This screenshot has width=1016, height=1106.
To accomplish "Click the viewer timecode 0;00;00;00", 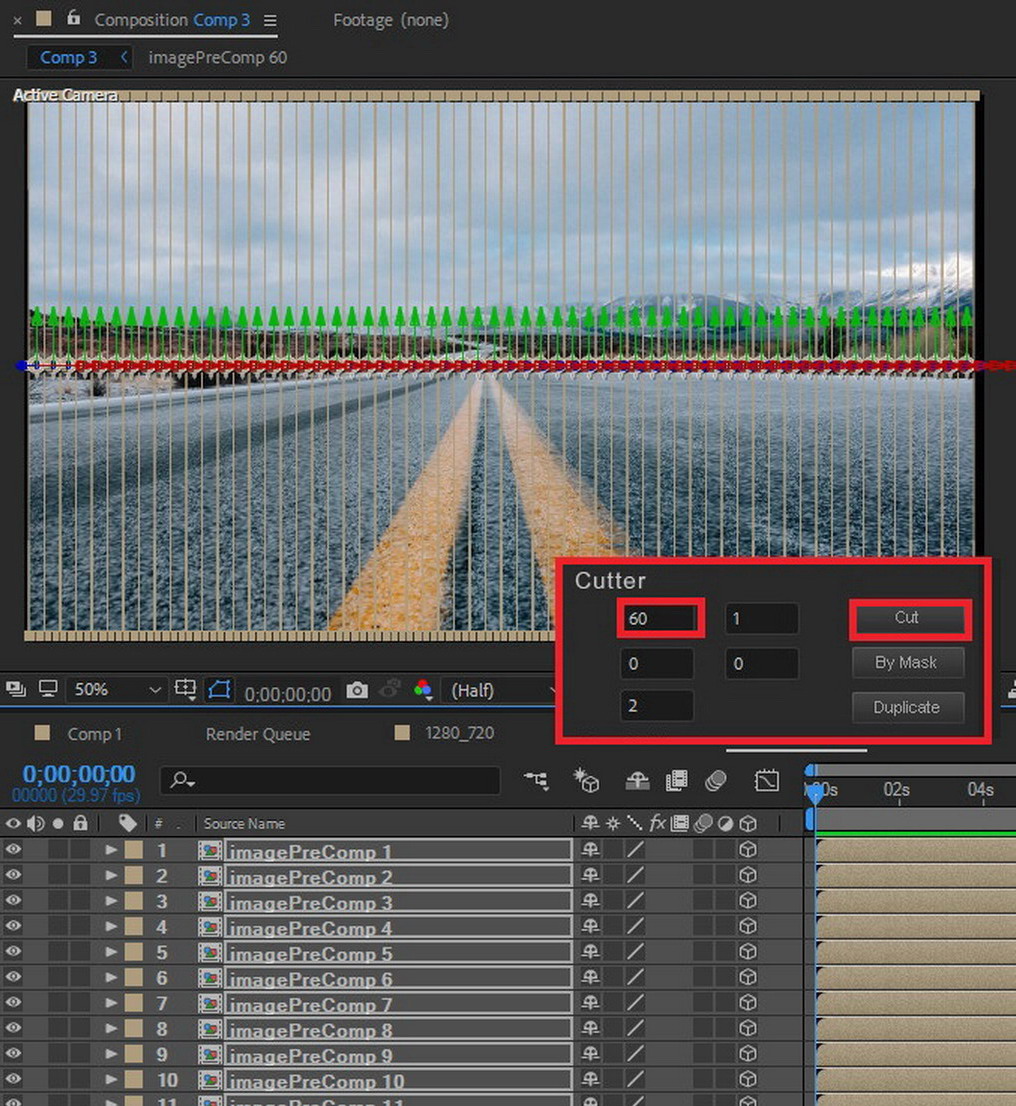I will pyautogui.click(x=288, y=694).
